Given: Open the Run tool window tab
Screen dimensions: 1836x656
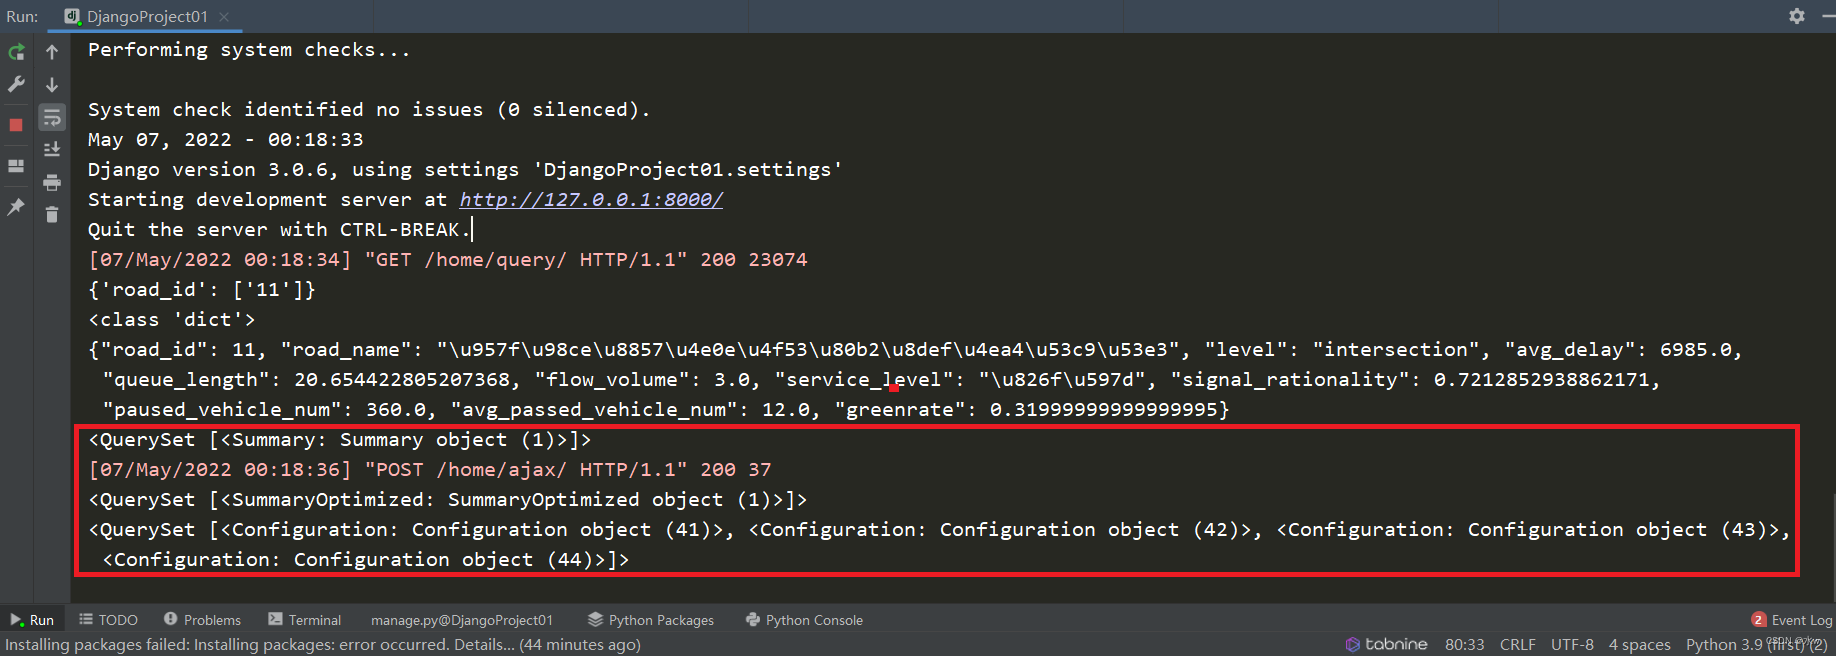Looking at the screenshot, I should (32, 620).
